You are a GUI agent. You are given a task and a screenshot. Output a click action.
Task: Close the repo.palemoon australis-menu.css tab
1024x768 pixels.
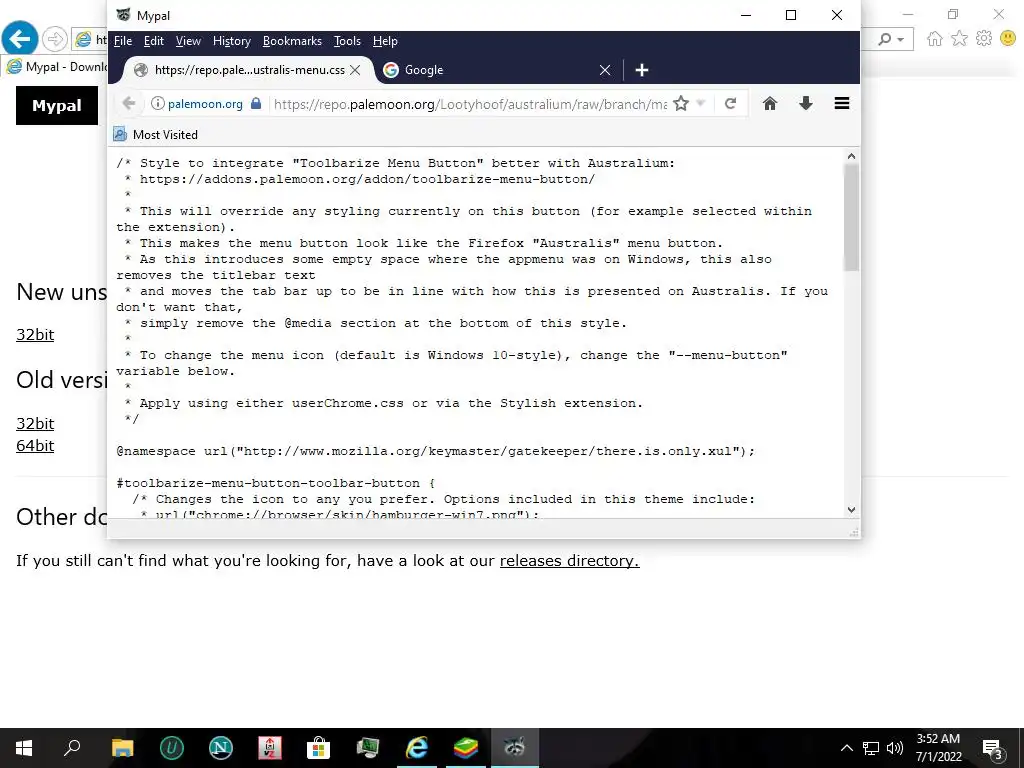pos(355,70)
